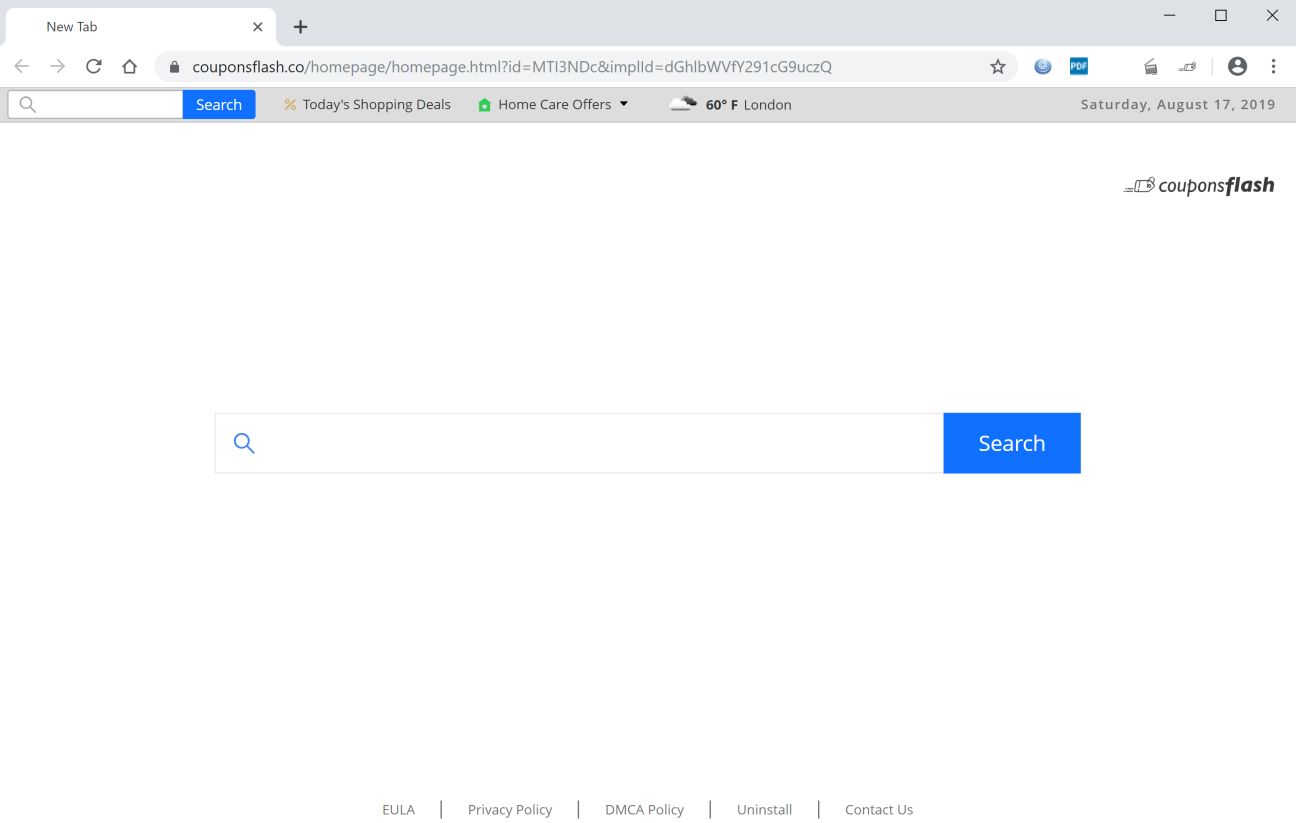This screenshot has height=823, width=1296.
Task: Open the blue globe extension icon
Action: point(1043,66)
